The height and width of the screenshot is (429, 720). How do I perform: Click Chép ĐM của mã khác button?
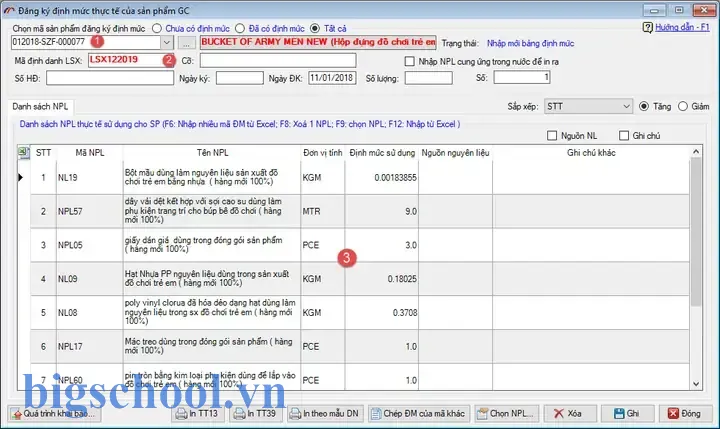point(418,414)
